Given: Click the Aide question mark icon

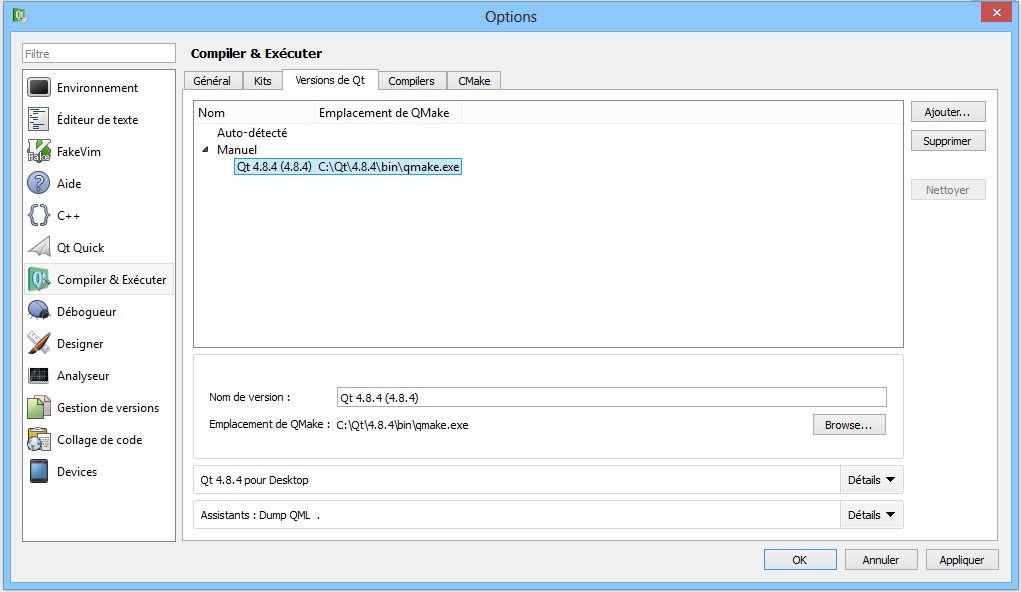Looking at the screenshot, I should 38,183.
